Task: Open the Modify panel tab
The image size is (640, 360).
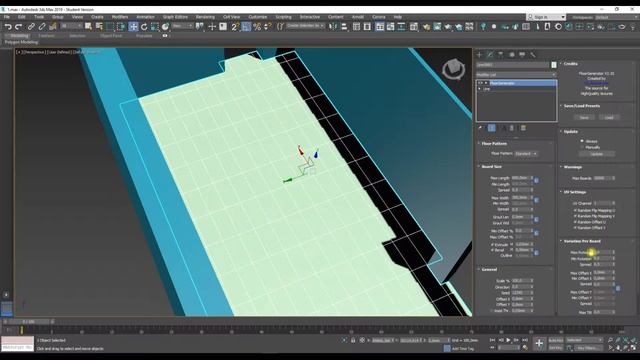Action: pos(490,54)
